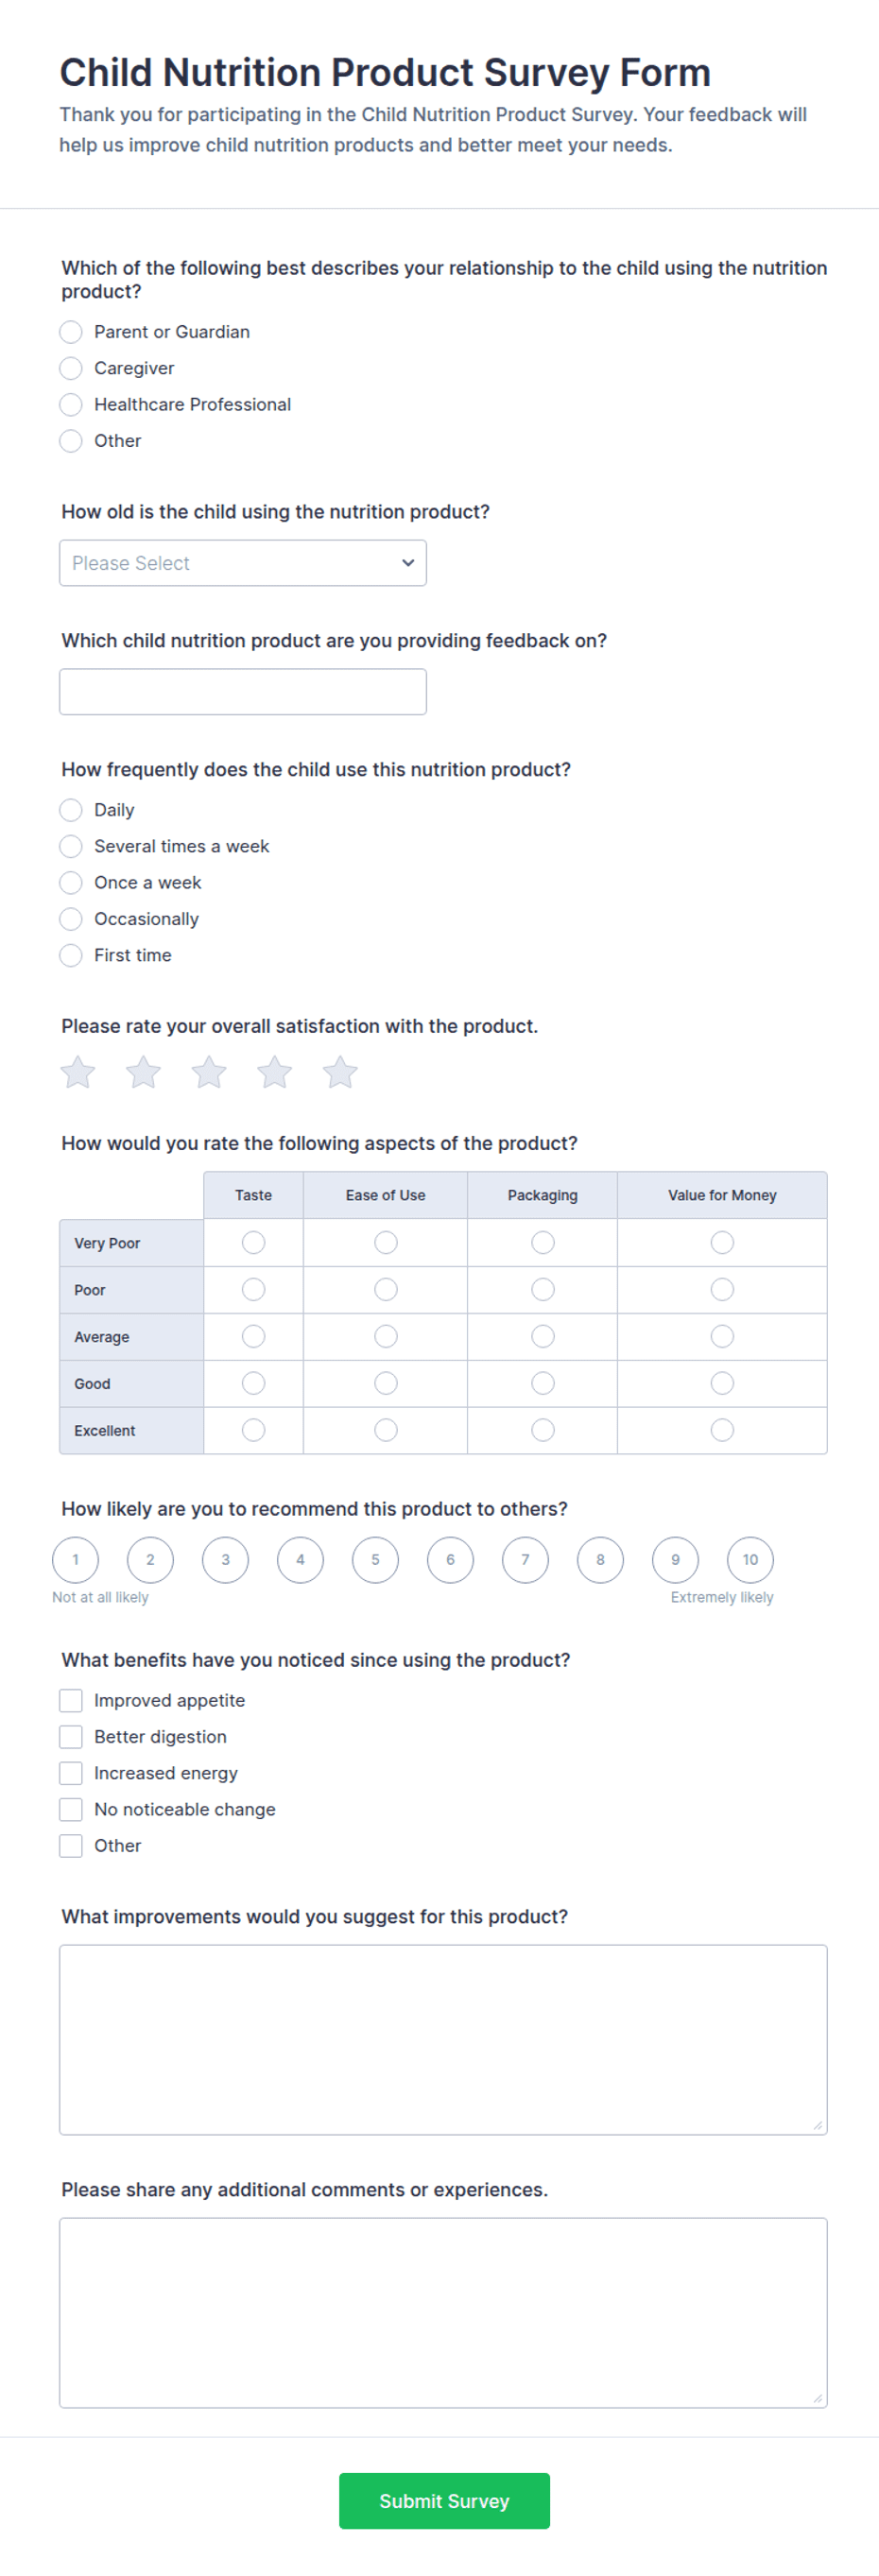879x2576 pixels.
Task: Select the second star rating
Action: coord(143,1072)
